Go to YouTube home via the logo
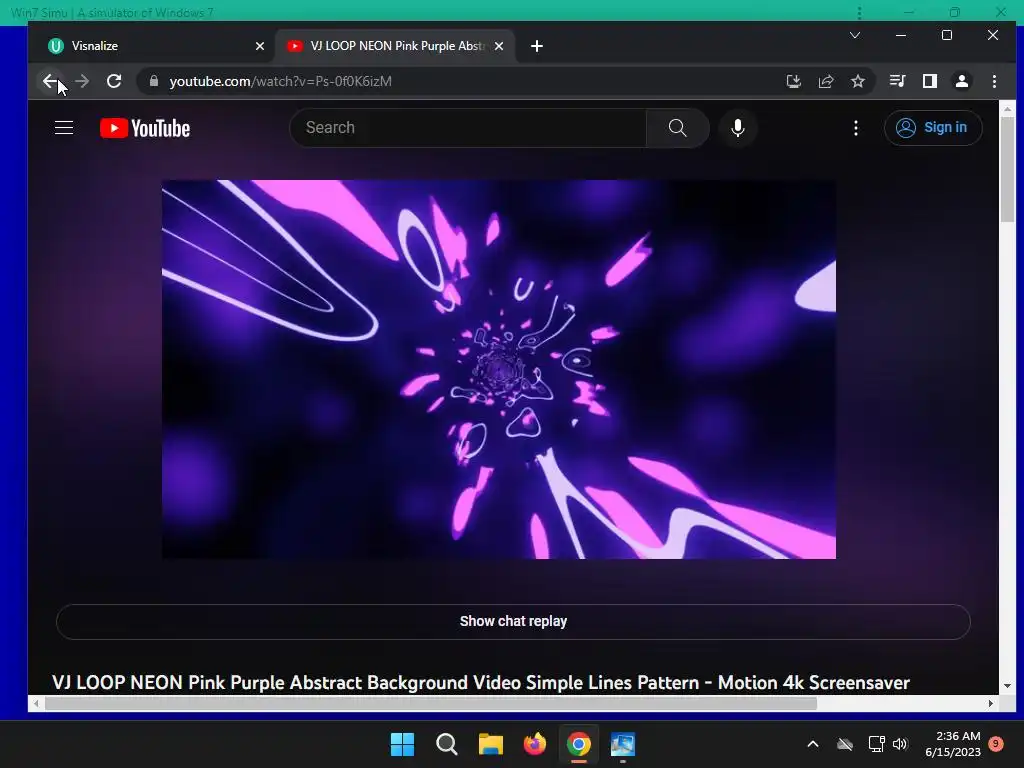Viewport: 1024px width, 768px height. tap(145, 128)
